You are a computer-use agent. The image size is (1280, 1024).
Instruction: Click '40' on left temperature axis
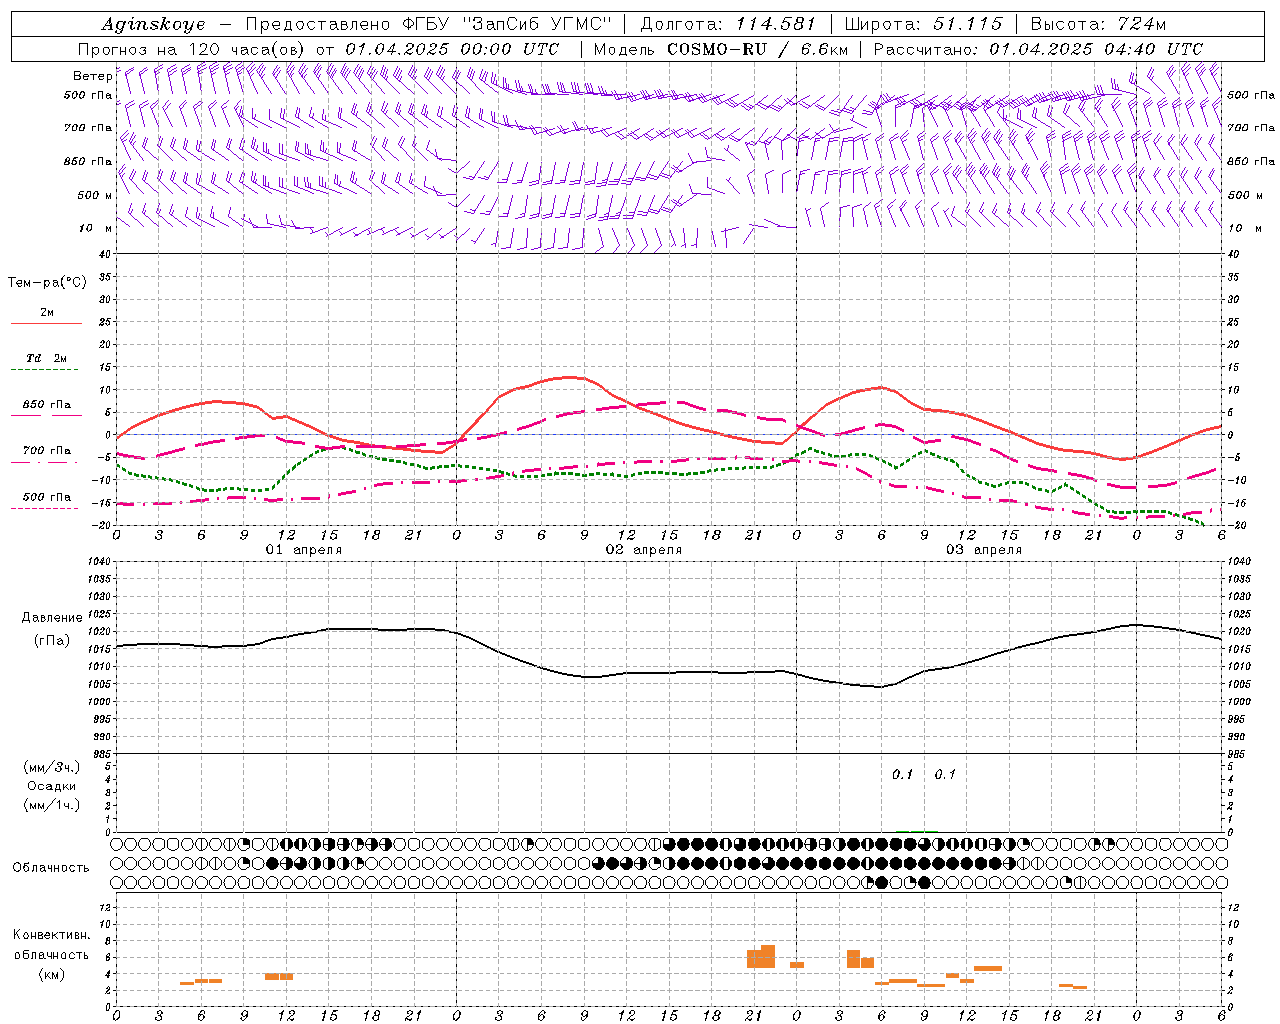(x=105, y=254)
